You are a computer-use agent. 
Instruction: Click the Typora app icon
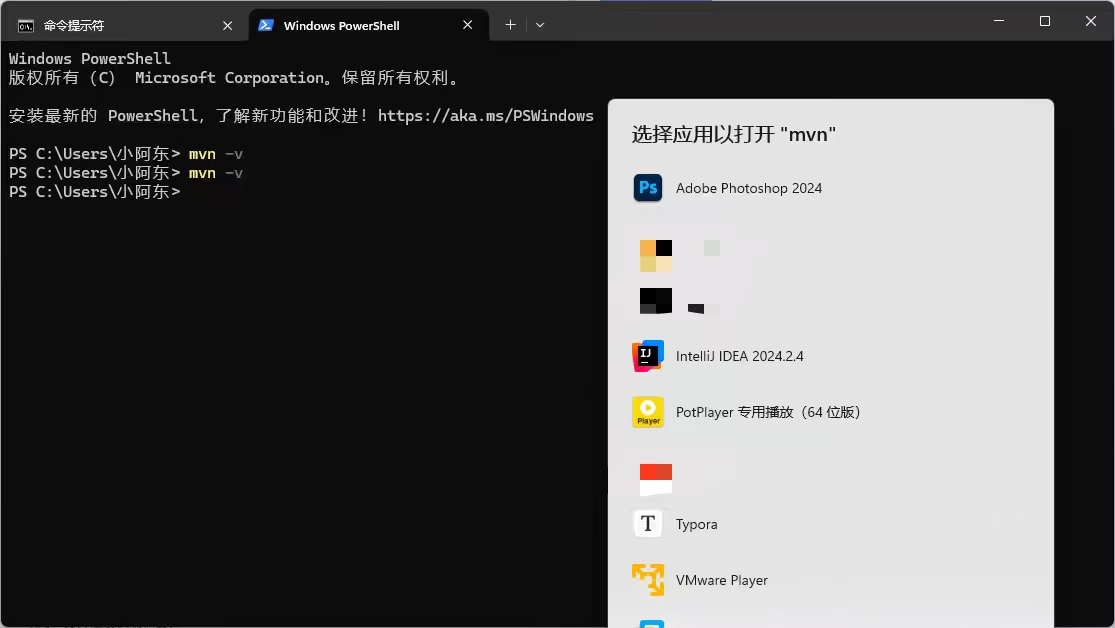648,524
